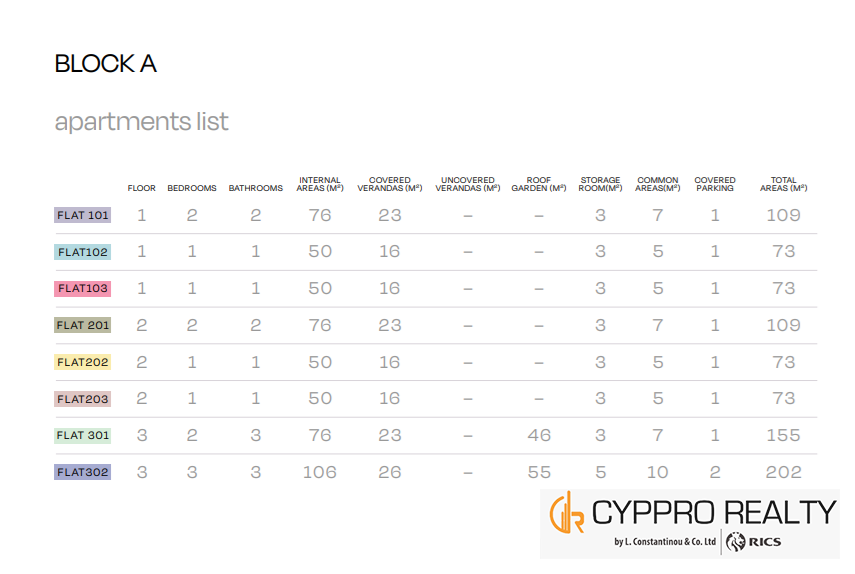Image resolution: width=855 pixels, height=574 pixels.
Task: Click the light green FLAT 301 label
Action: [x=83, y=435]
